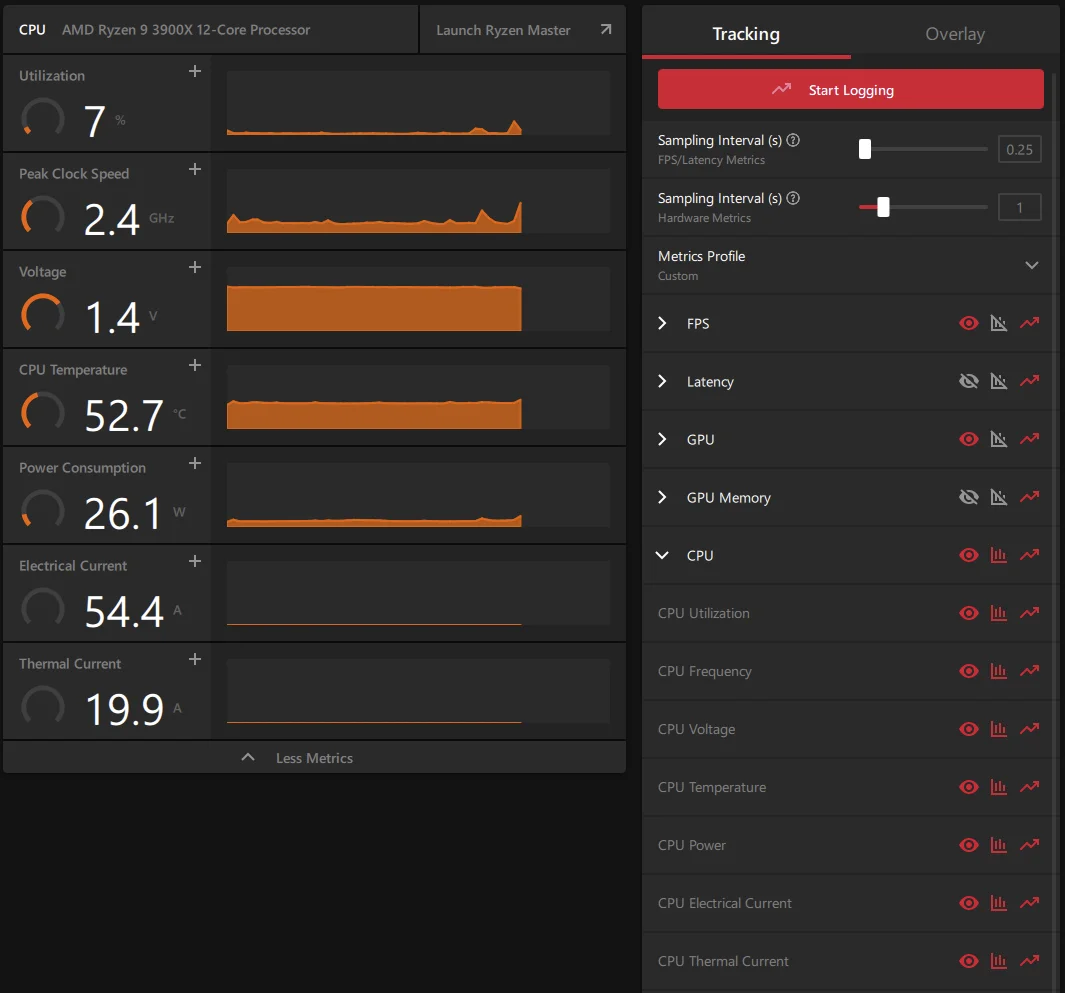Show GPU Memory metrics using crossed eye
The height and width of the screenshot is (993, 1065).
click(969, 497)
